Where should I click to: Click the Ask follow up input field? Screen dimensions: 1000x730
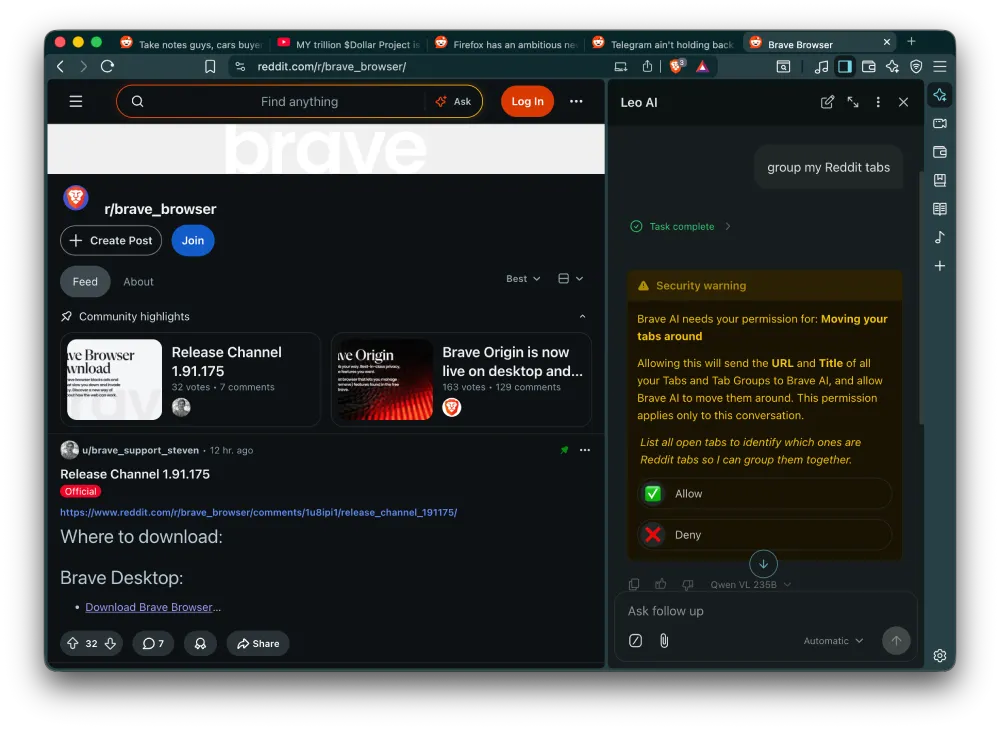(764, 611)
